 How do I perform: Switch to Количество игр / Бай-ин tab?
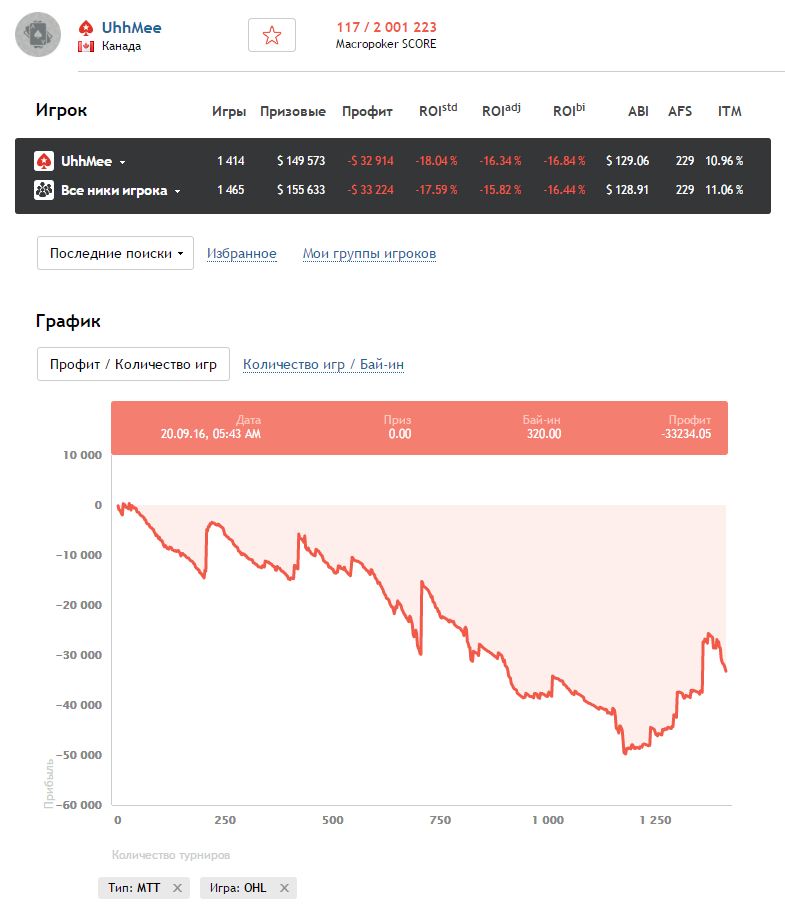point(323,365)
